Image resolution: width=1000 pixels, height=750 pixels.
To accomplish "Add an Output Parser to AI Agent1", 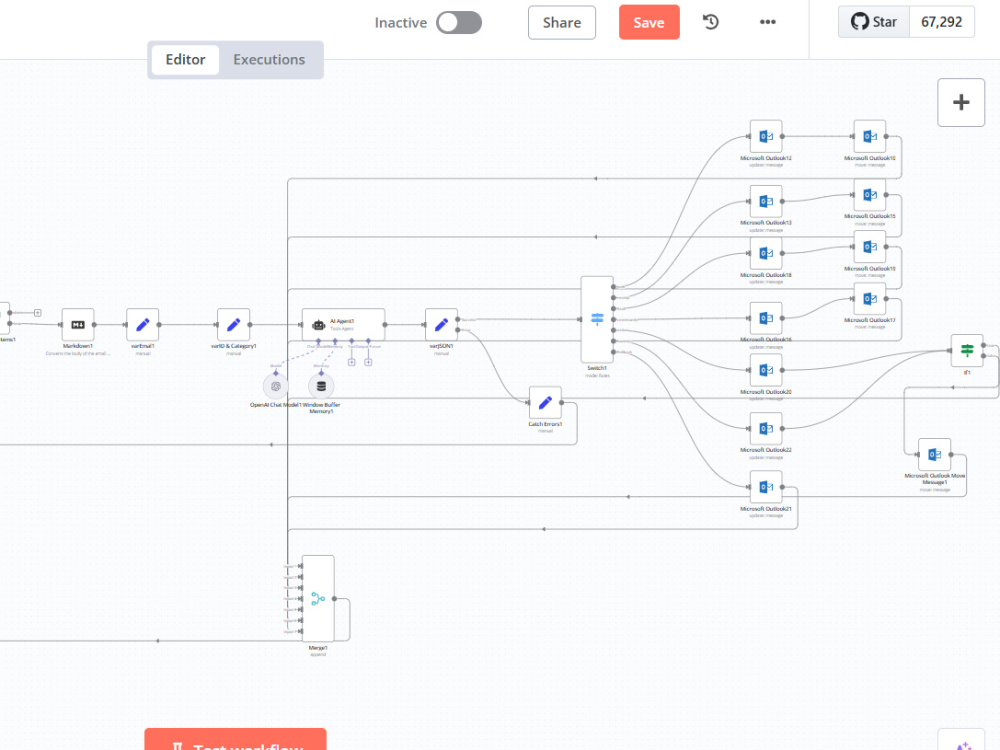I will pos(368,362).
